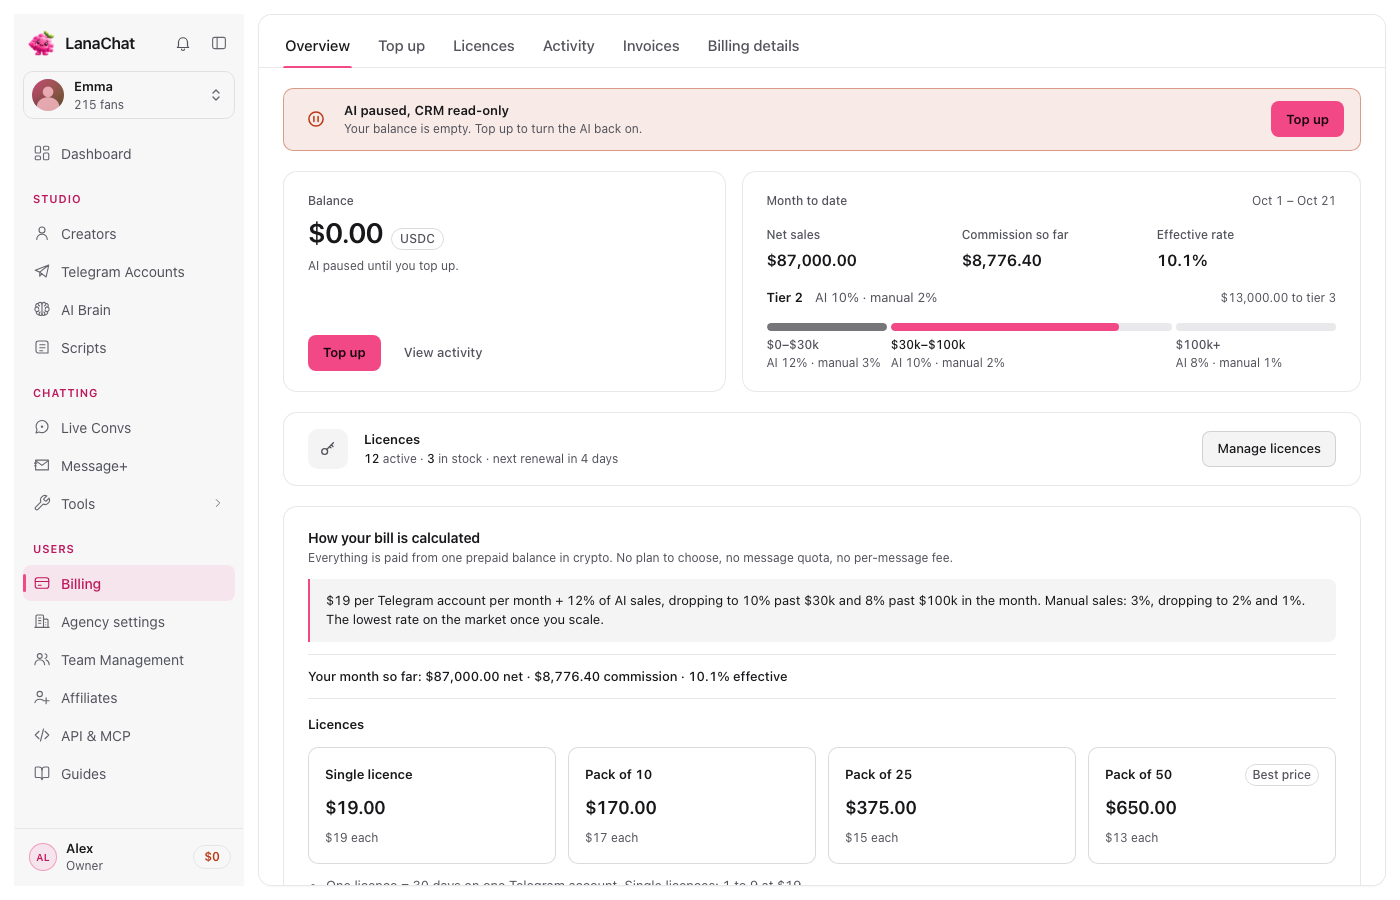The height and width of the screenshot is (900, 1400).
Task: Click the API & MCP code icon
Action: click(x=42, y=735)
